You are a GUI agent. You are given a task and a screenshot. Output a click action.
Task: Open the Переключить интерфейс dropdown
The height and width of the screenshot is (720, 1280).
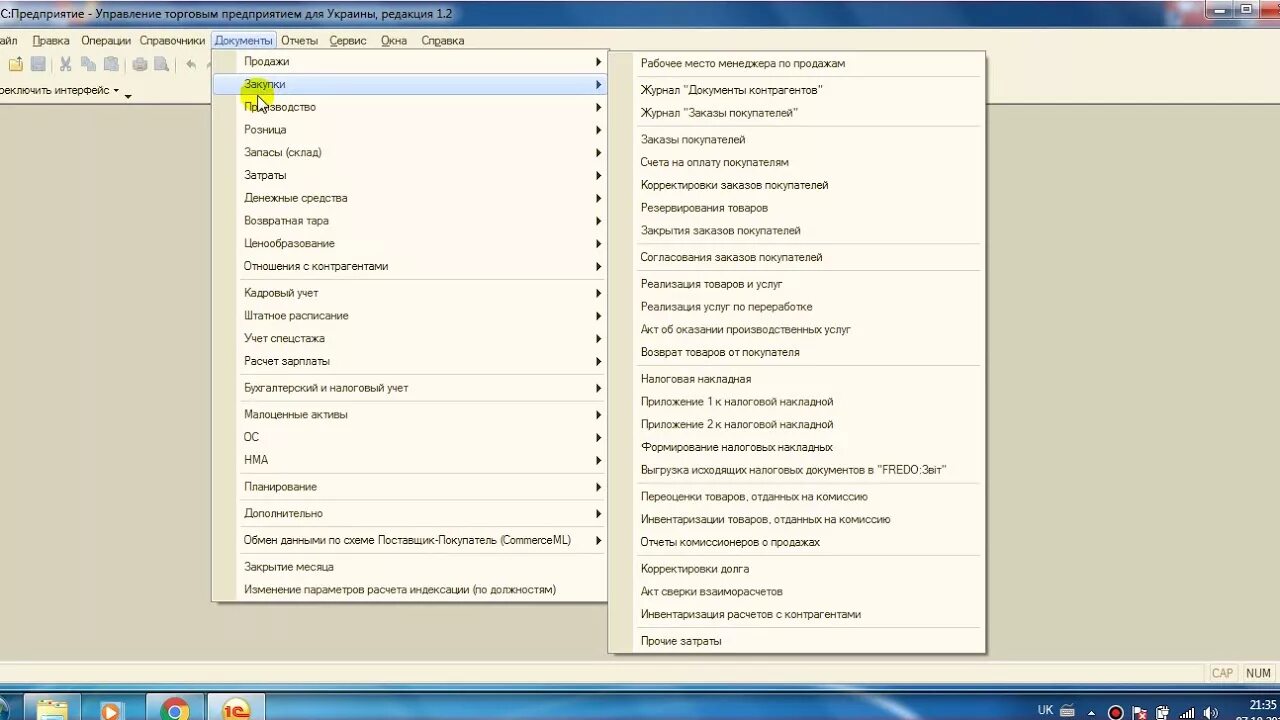click(60, 90)
